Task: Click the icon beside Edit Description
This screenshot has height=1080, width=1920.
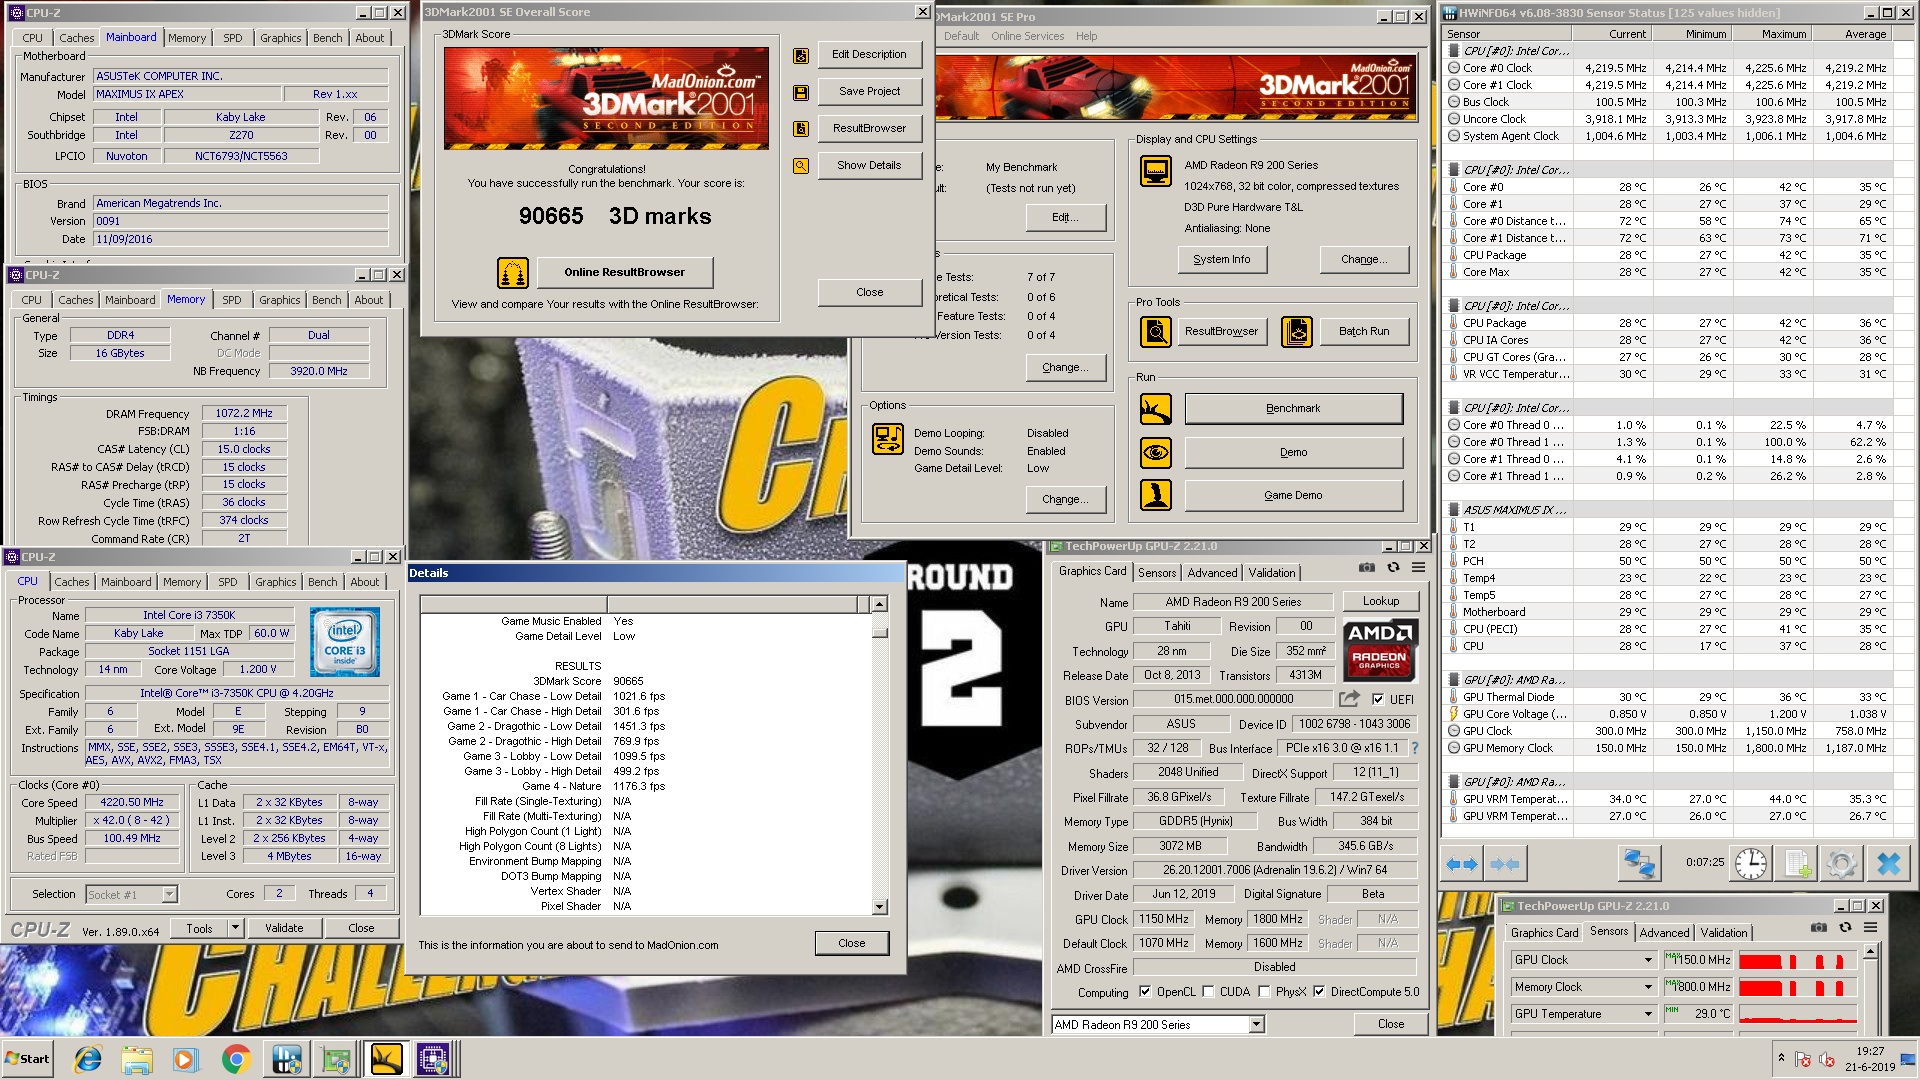Action: [x=801, y=56]
